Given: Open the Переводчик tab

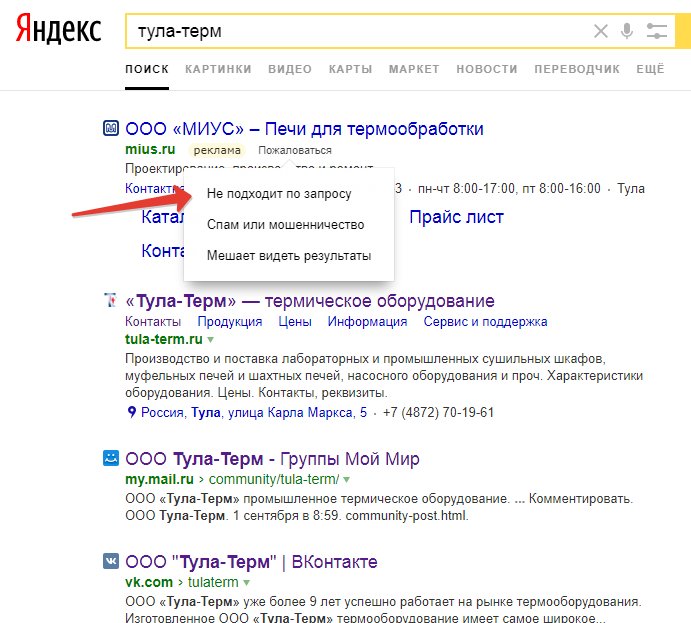Looking at the screenshot, I should click(x=577, y=69).
